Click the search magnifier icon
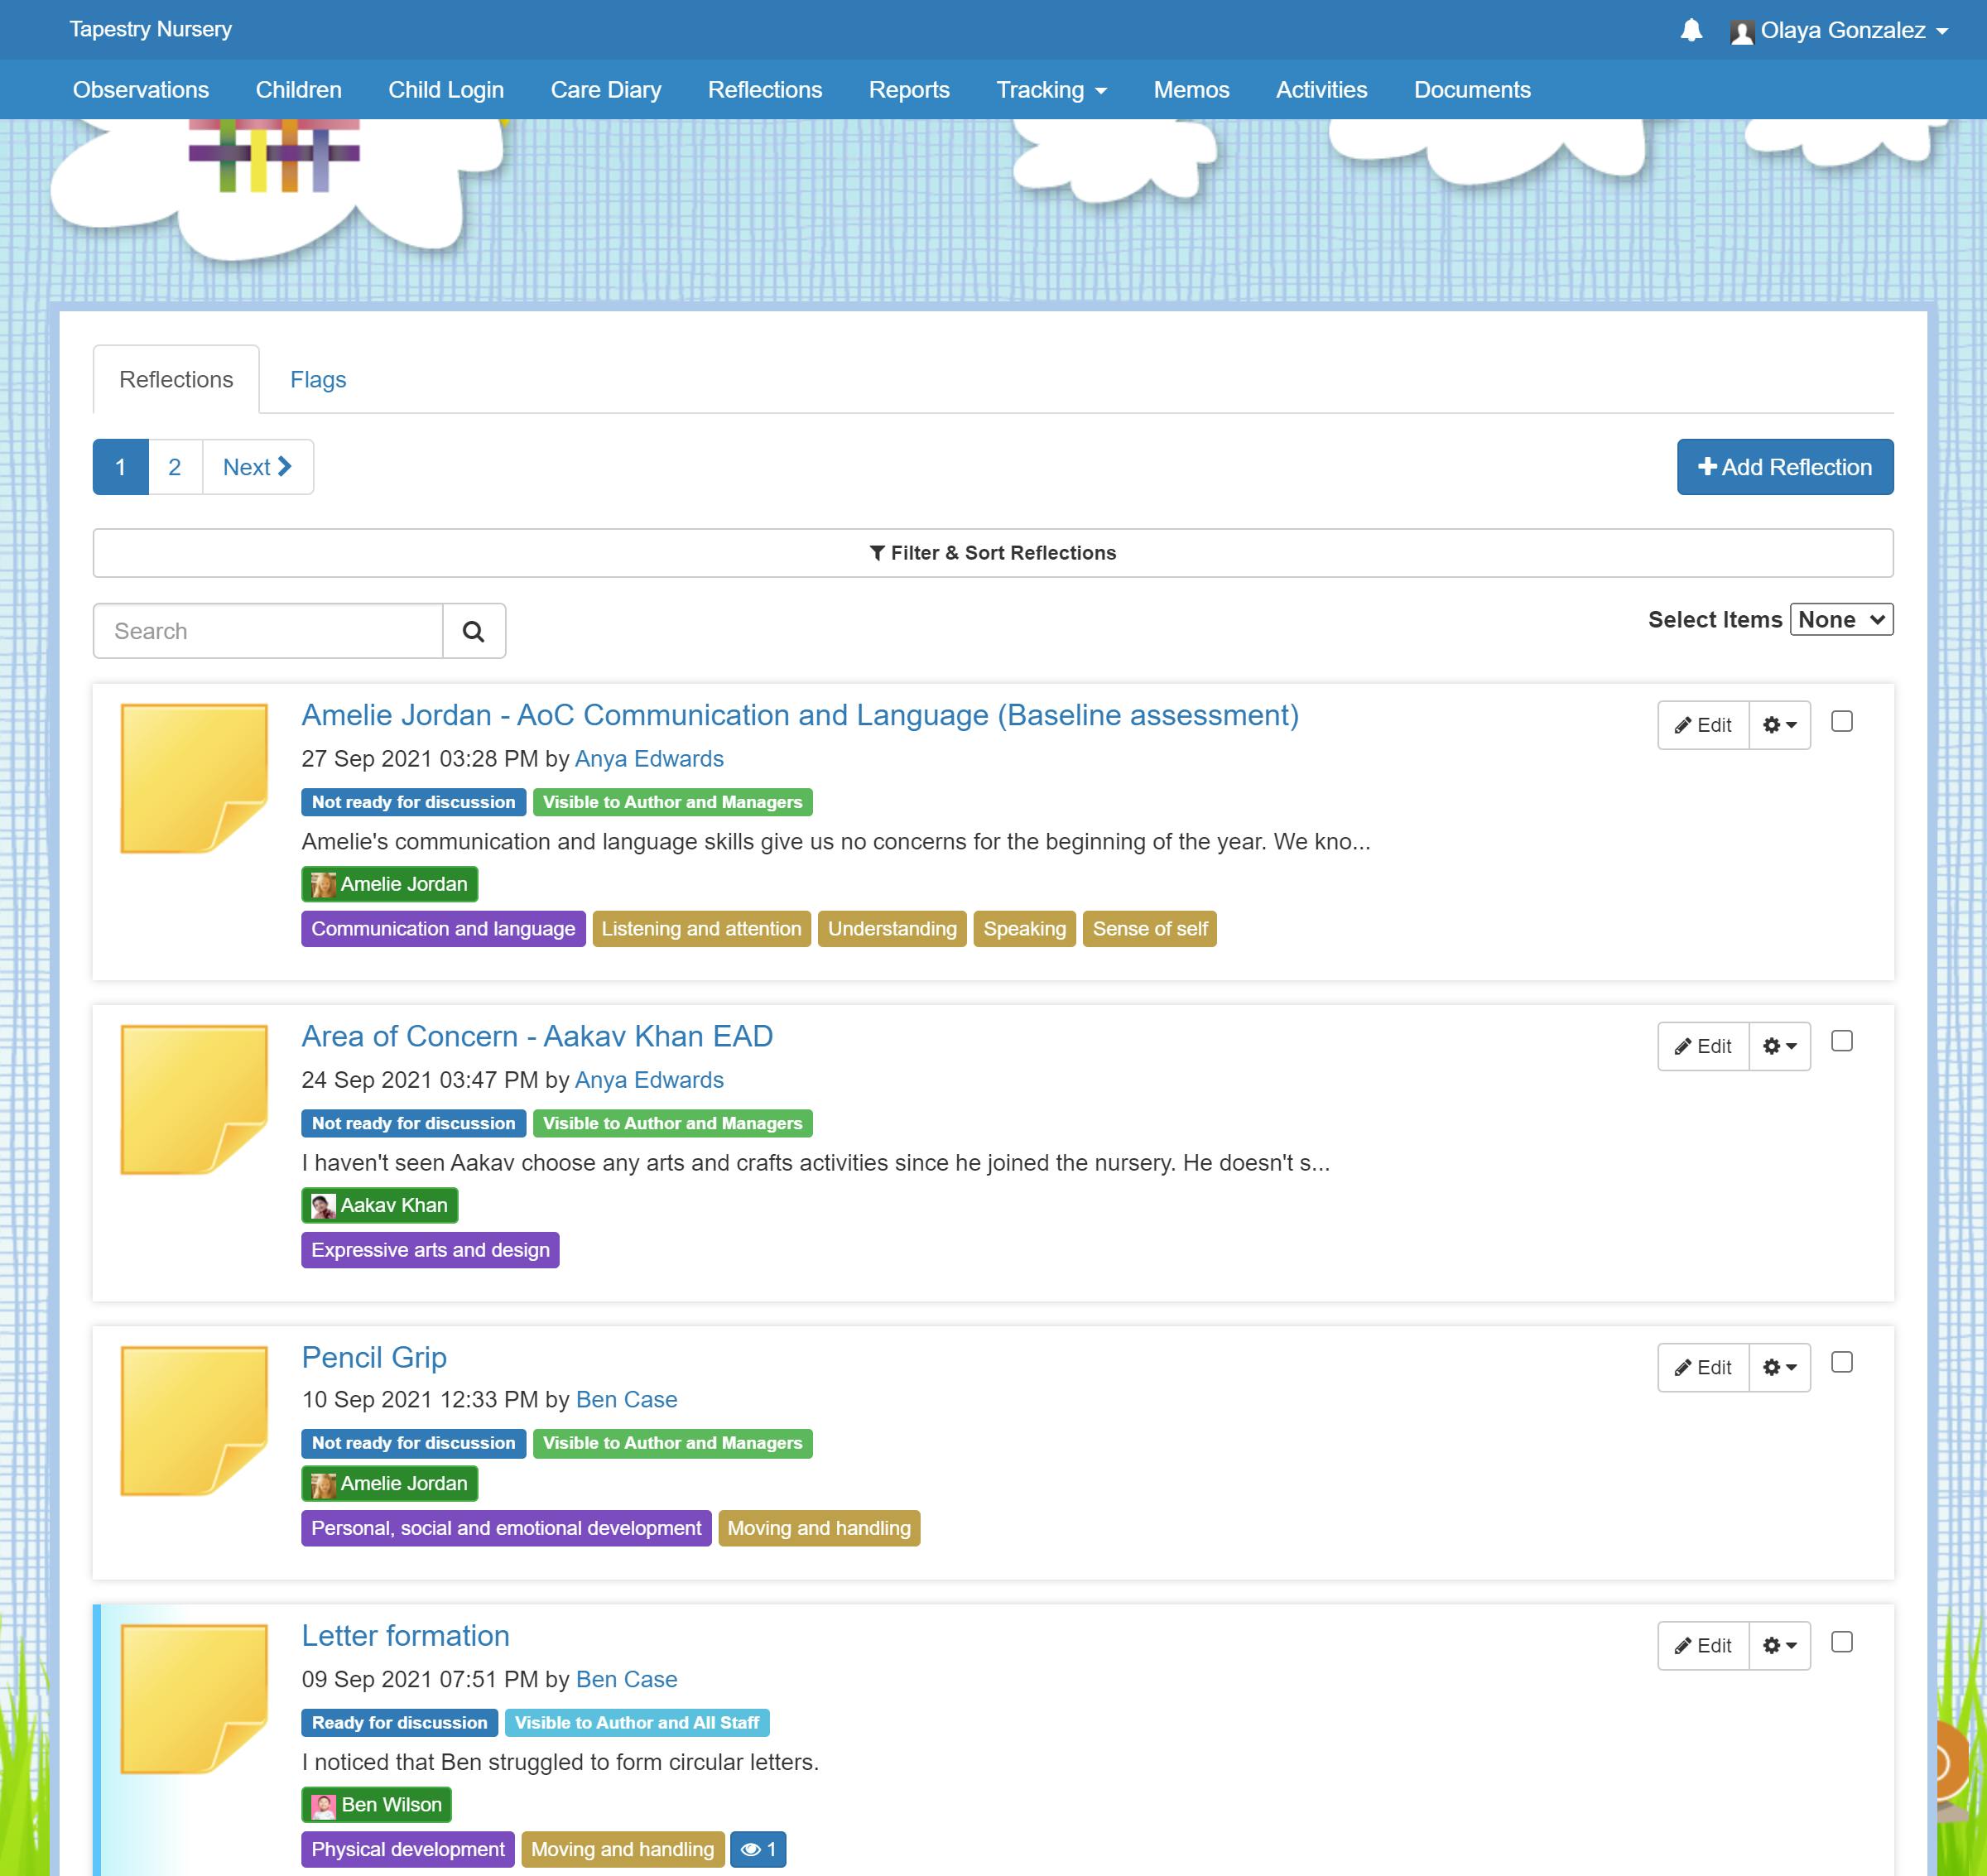The height and width of the screenshot is (1876, 1987). 473,631
